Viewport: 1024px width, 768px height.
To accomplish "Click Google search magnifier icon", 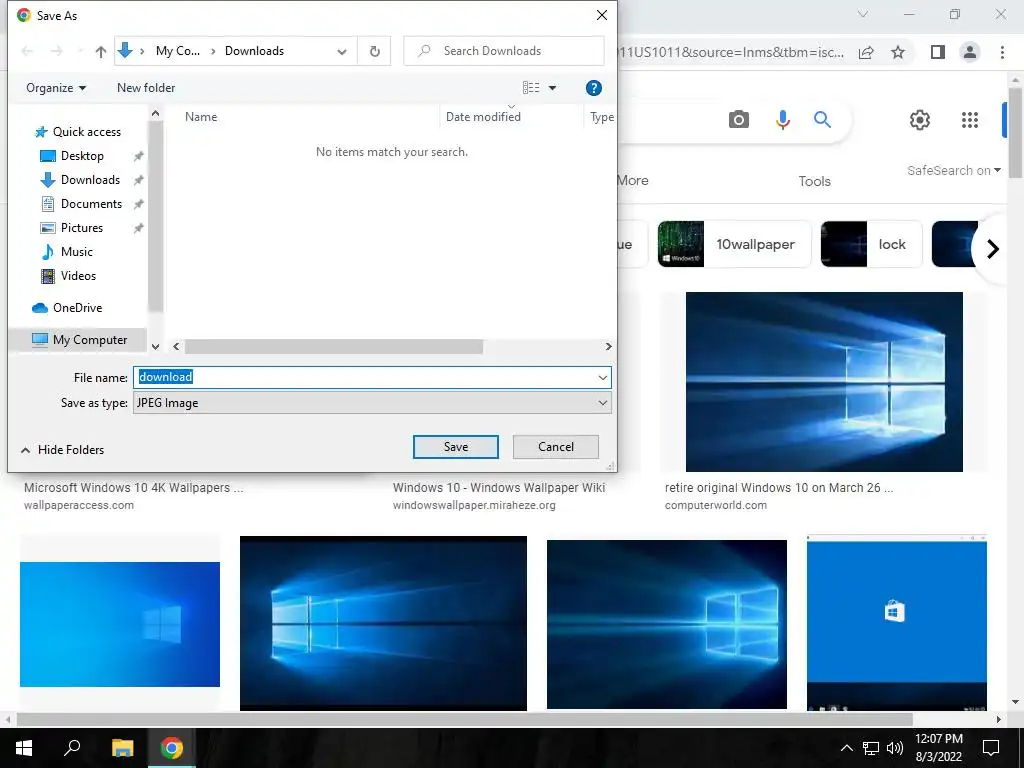I will [x=822, y=120].
